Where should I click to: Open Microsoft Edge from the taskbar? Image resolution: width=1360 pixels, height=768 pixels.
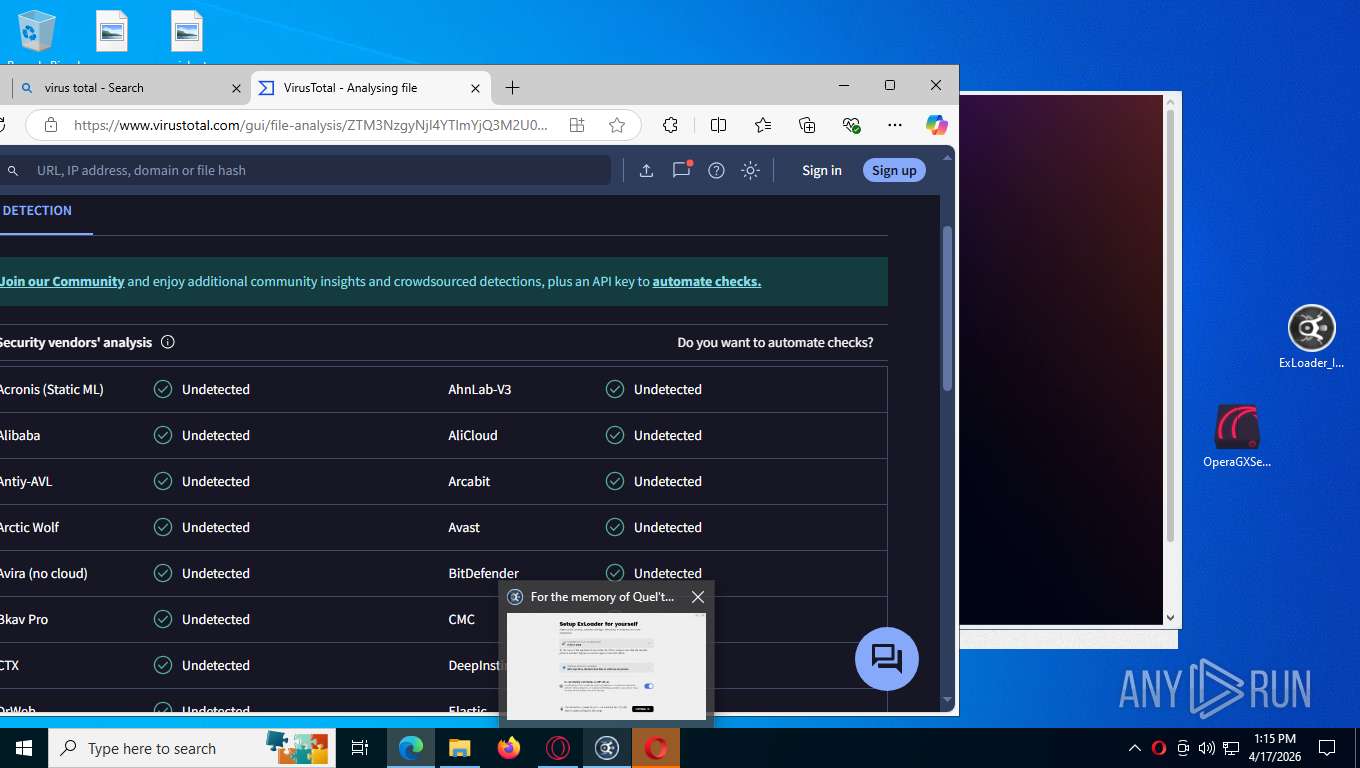tap(410, 748)
